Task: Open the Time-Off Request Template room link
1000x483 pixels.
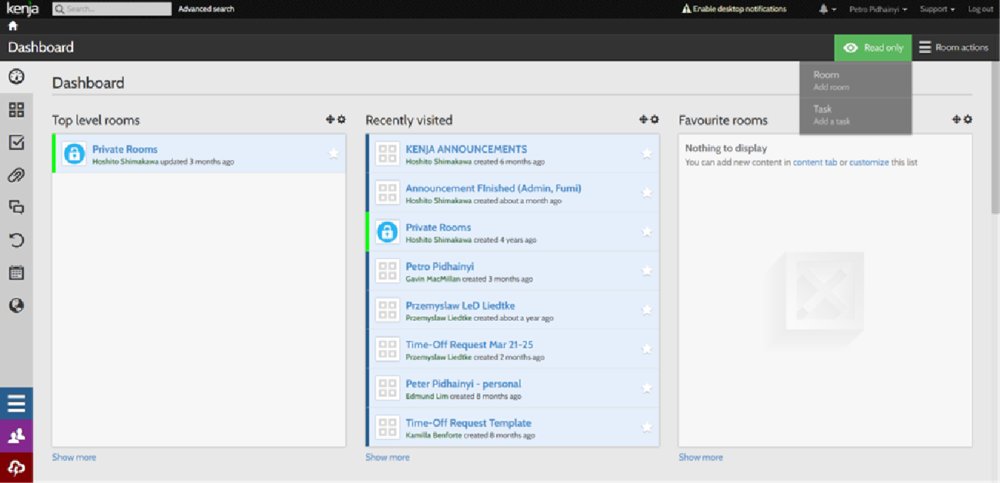Action: (x=468, y=423)
